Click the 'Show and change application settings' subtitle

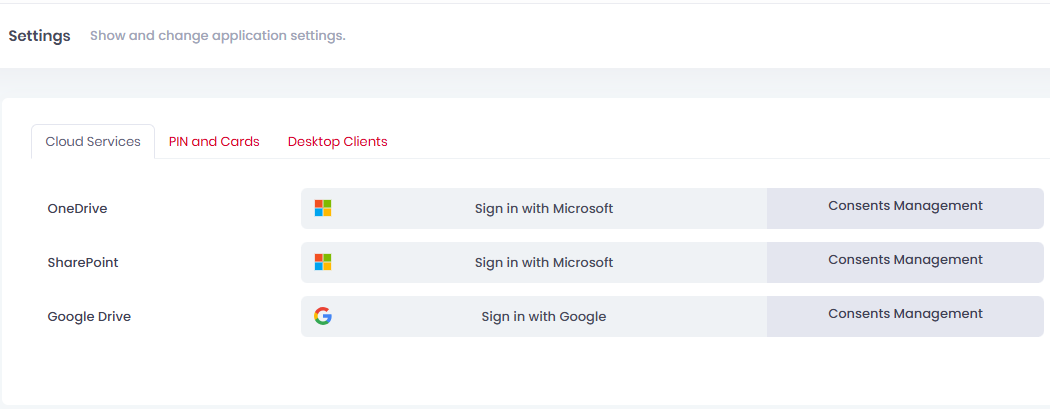[218, 35]
